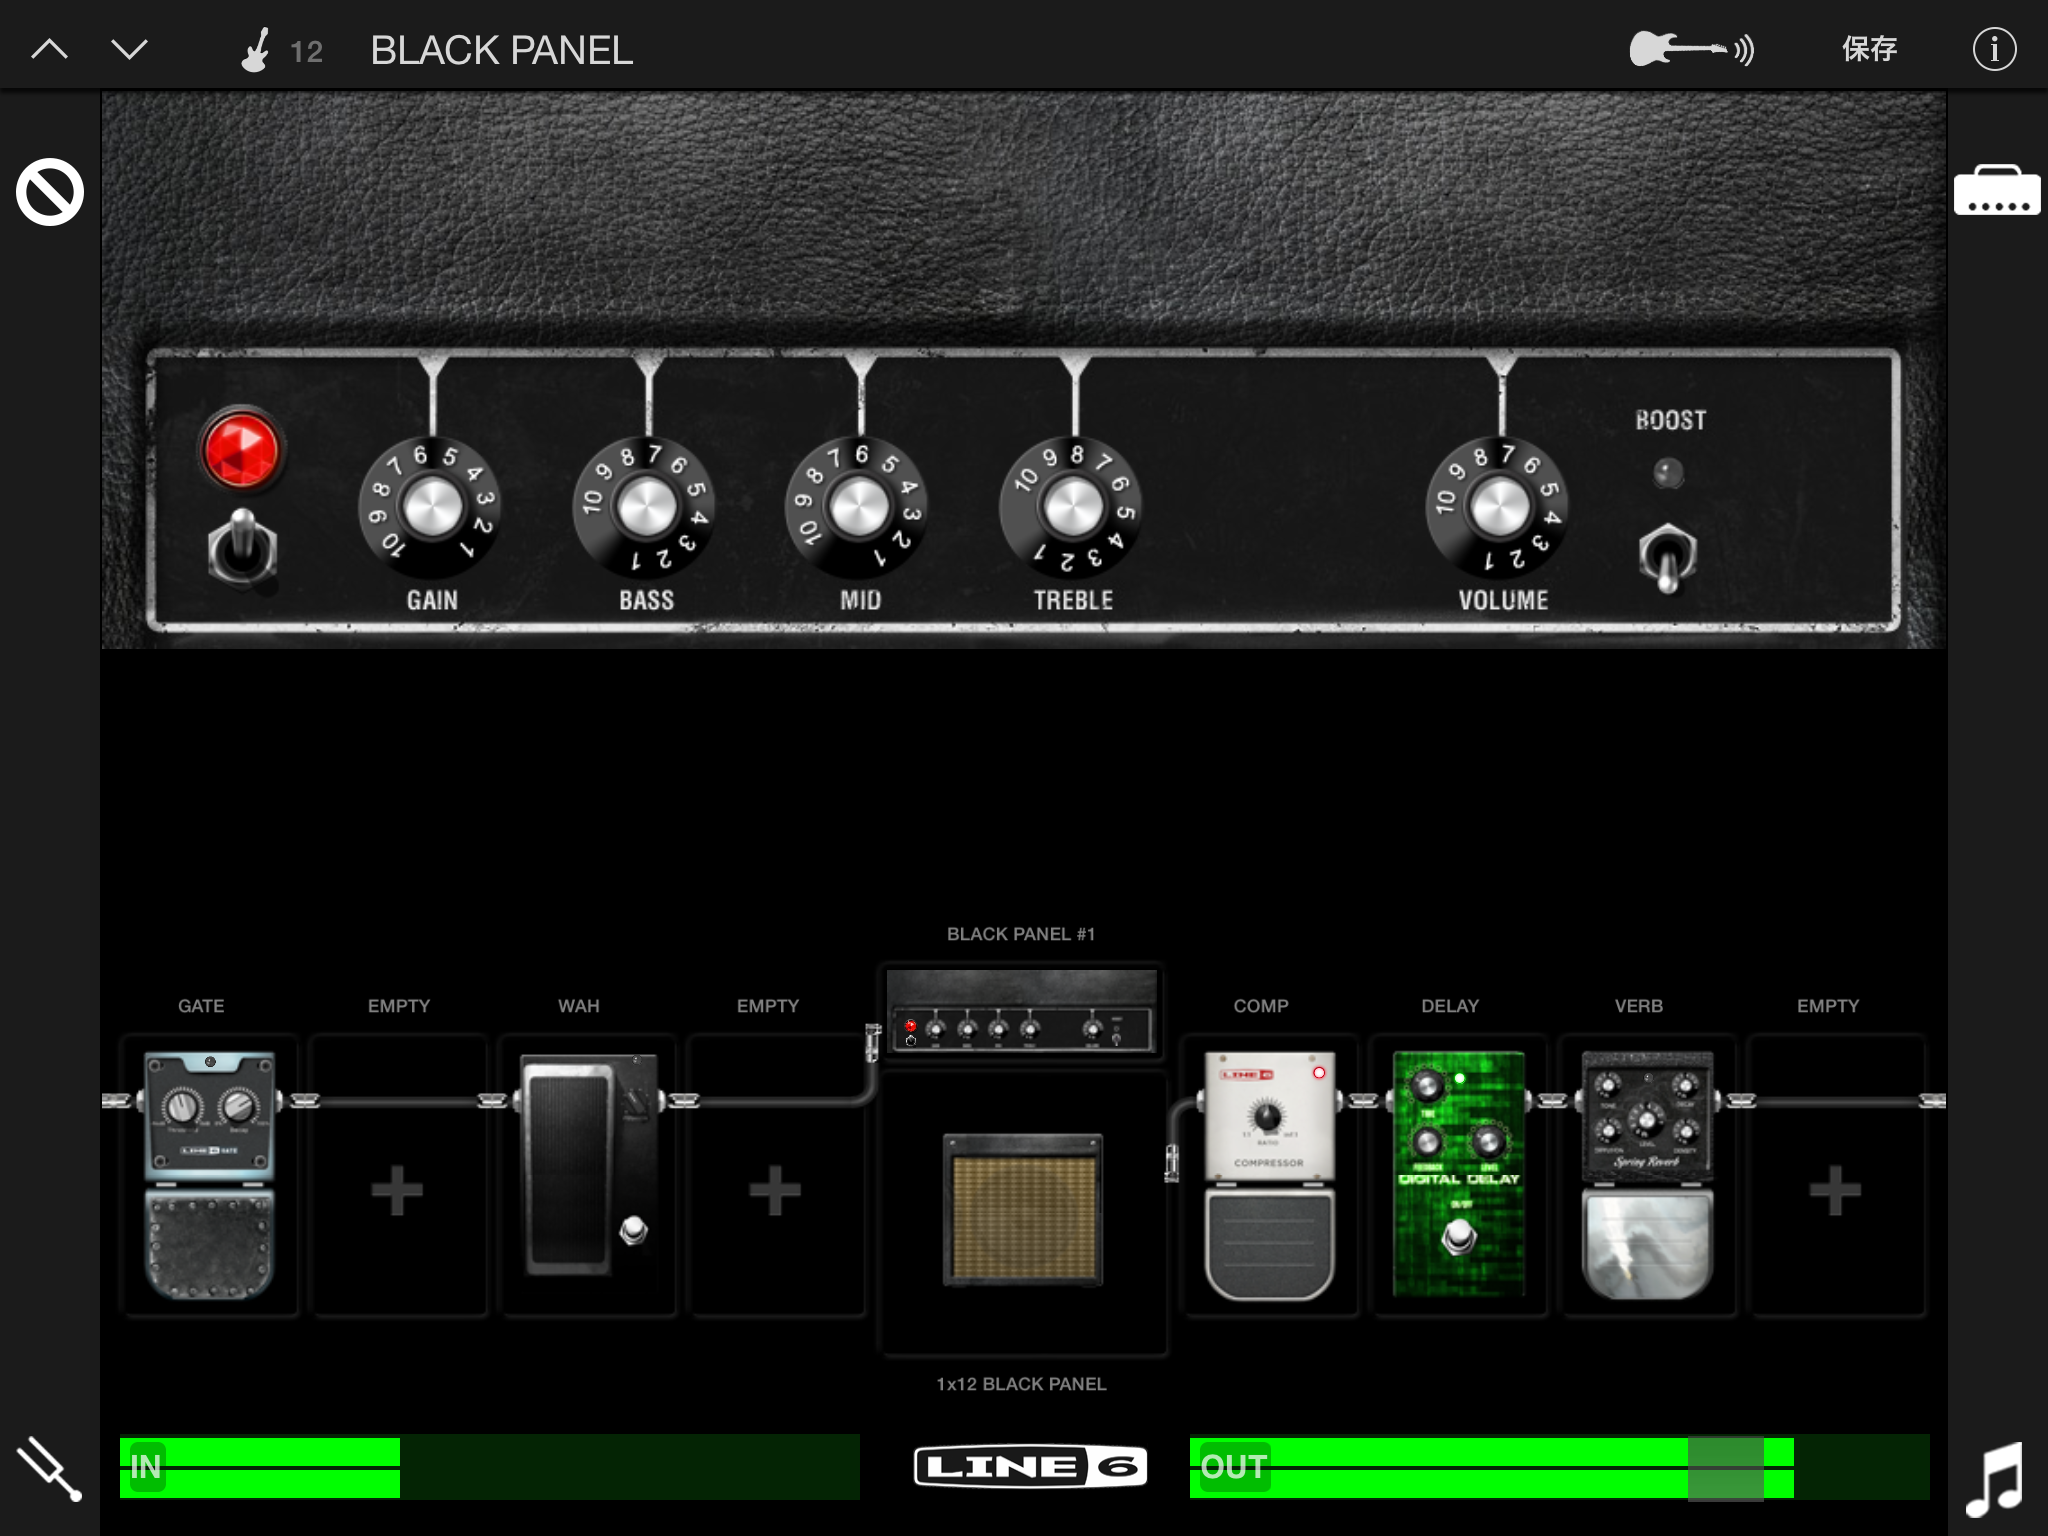Tap the GATE slot label
This screenshot has width=2048, height=1536.
pyautogui.click(x=201, y=1006)
